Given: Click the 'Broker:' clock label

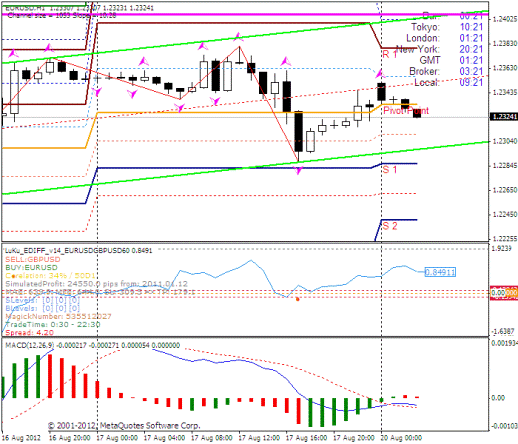Looking at the screenshot, I should click(x=424, y=71).
